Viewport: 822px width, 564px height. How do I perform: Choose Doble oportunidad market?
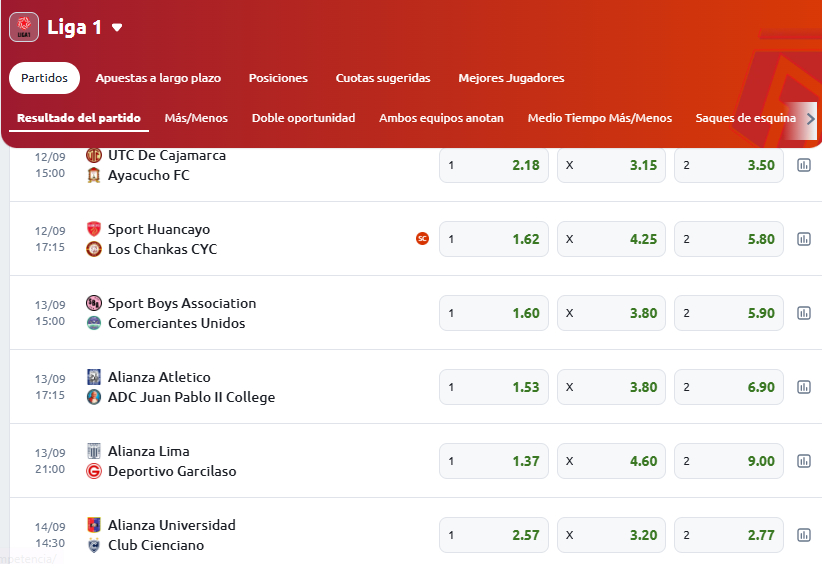(x=304, y=118)
